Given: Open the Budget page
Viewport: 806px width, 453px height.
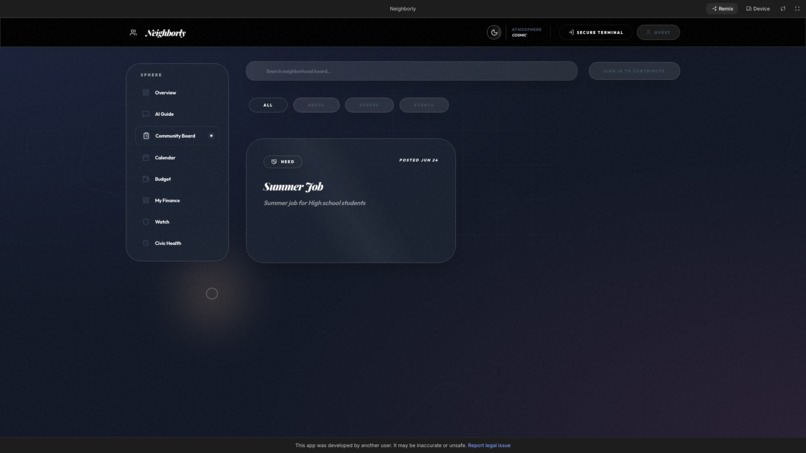Looking at the screenshot, I should 177,179.
